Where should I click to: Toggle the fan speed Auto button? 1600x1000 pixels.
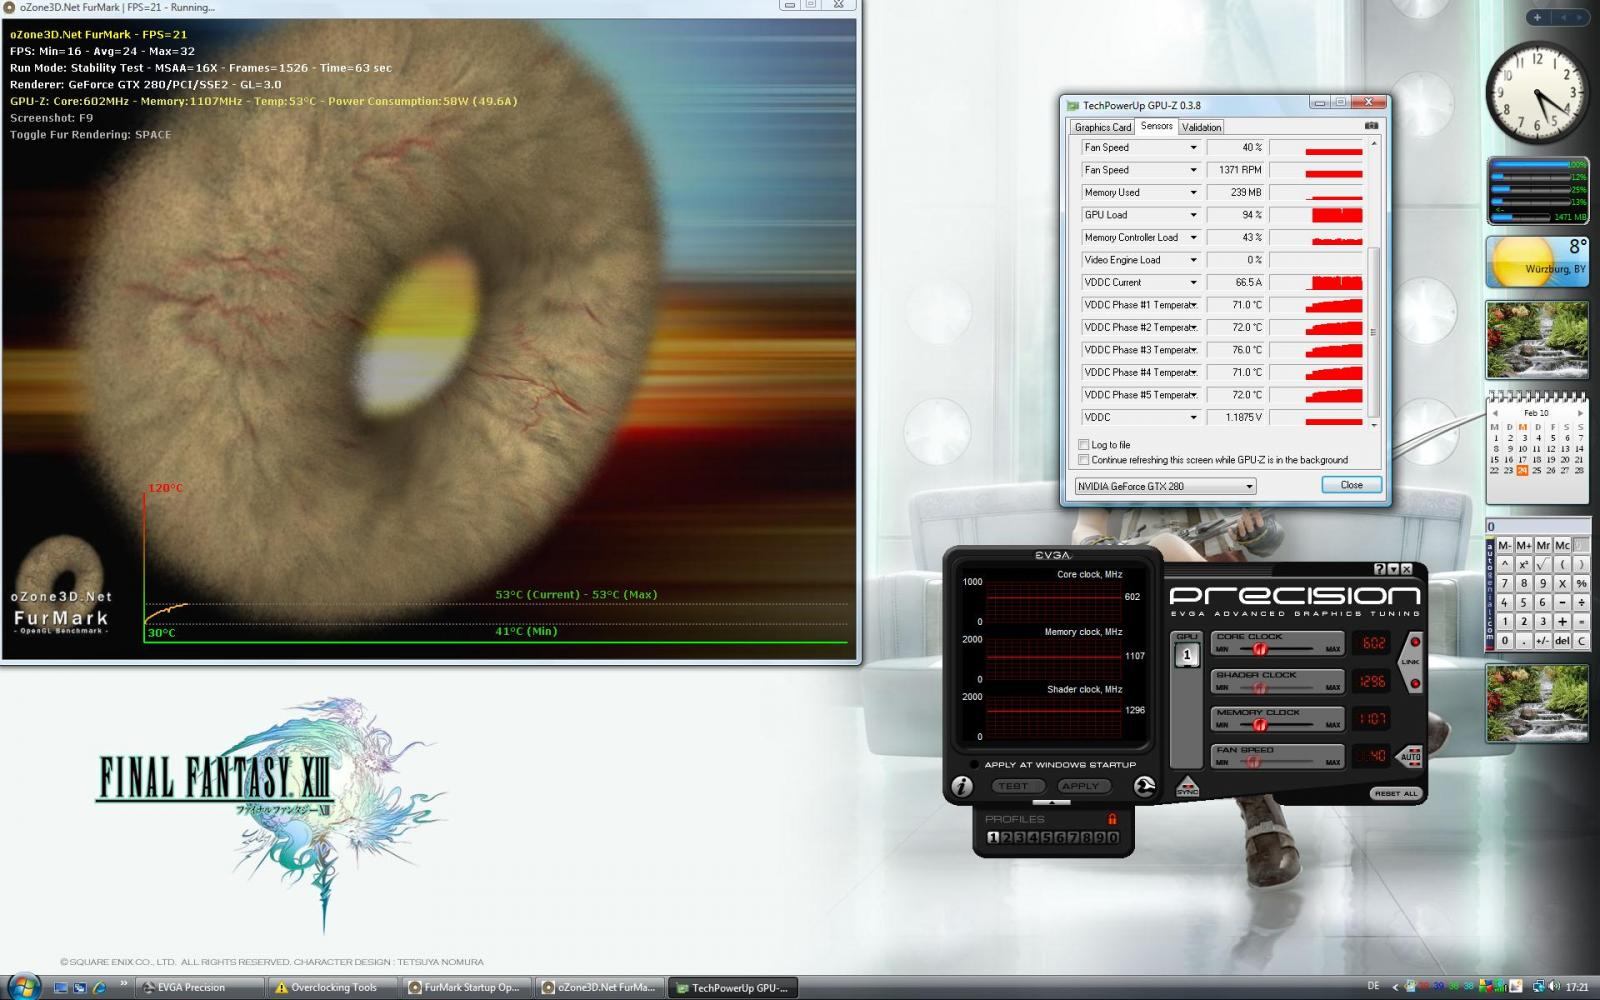coord(1409,756)
